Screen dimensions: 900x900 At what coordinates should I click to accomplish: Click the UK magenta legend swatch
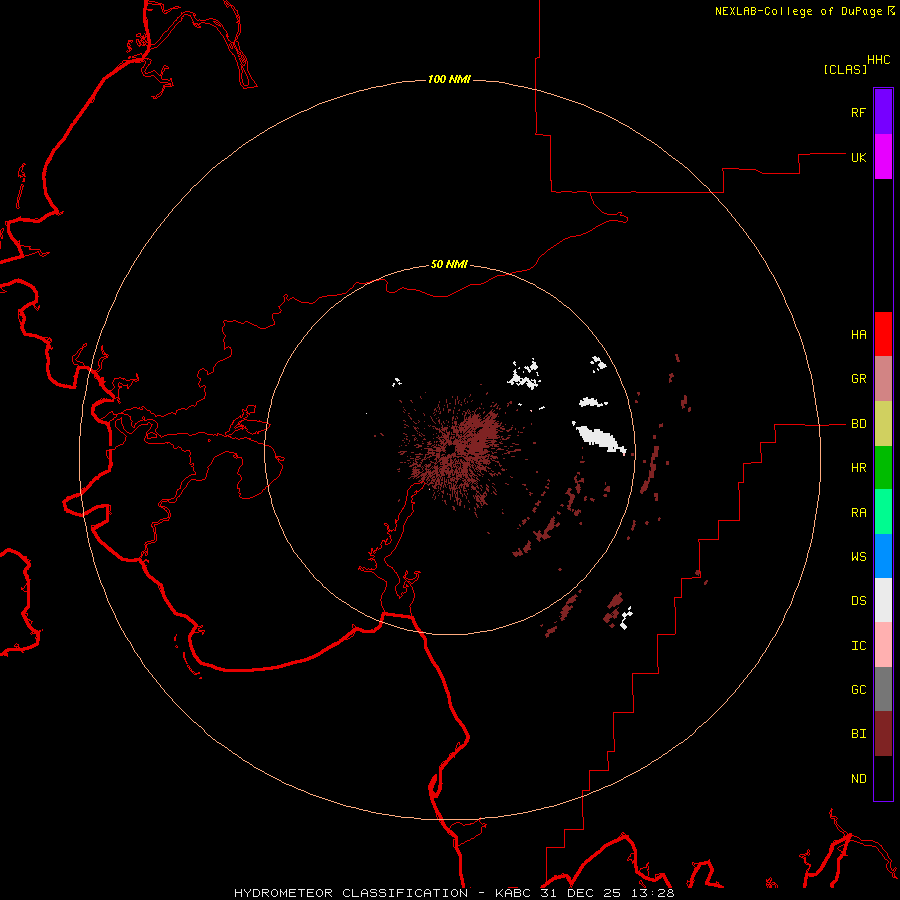[883, 157]
